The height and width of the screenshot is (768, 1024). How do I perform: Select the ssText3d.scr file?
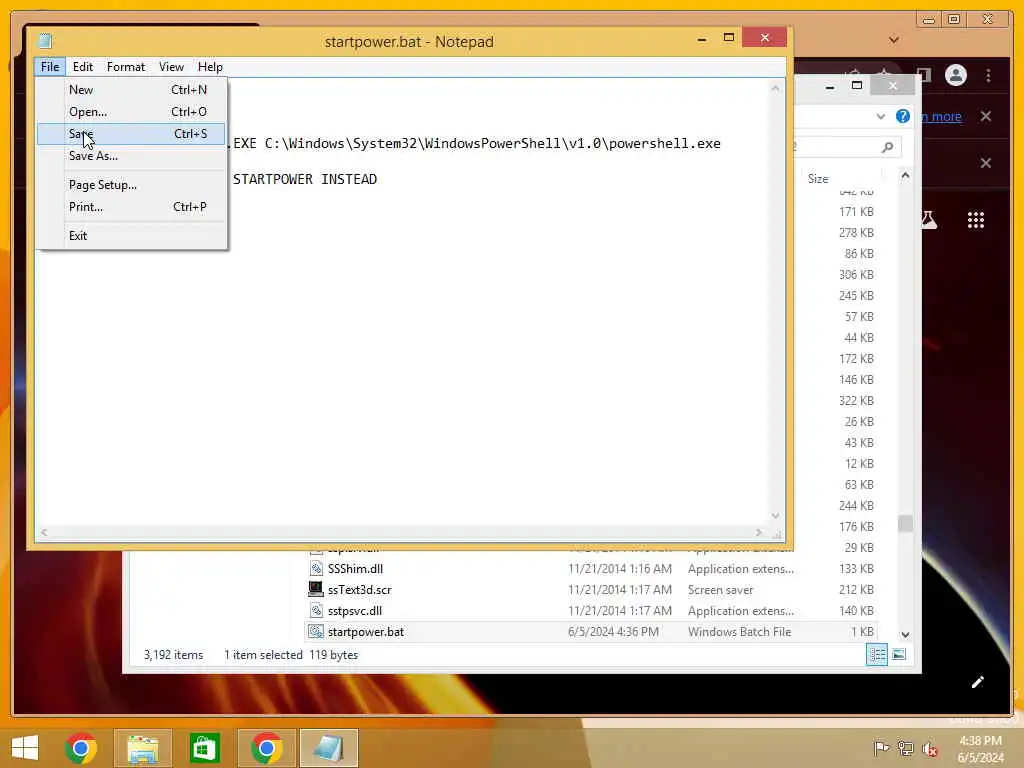click(x=359, y=590)
